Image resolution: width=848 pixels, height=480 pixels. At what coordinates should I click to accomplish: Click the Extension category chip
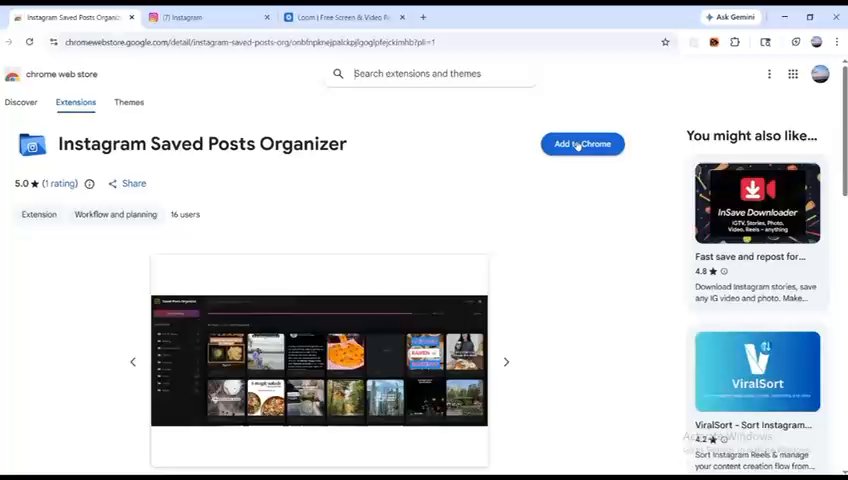(39, 215)
